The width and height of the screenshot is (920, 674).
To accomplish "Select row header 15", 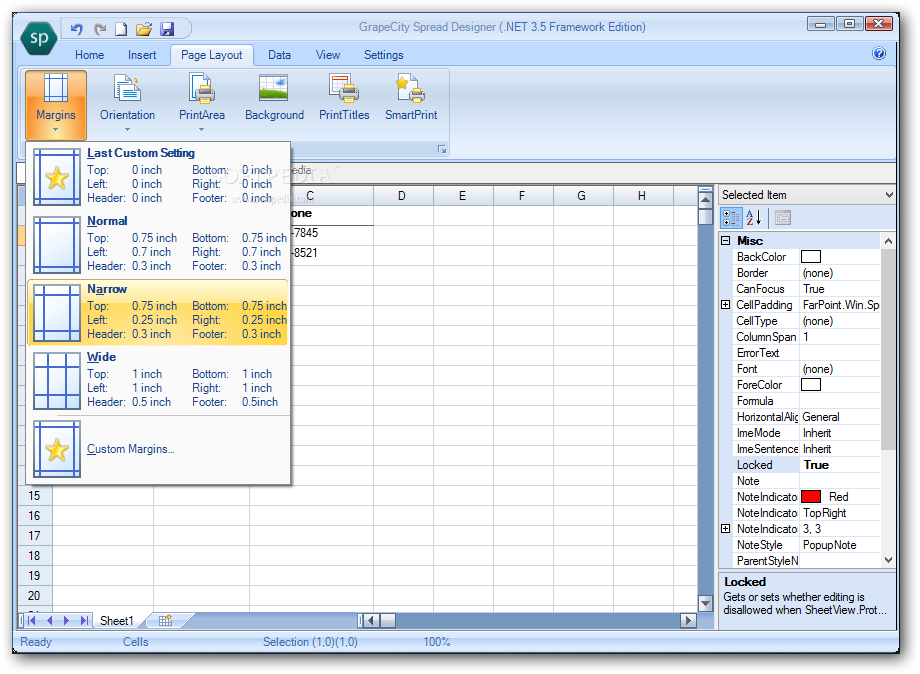I will [35, 496].
